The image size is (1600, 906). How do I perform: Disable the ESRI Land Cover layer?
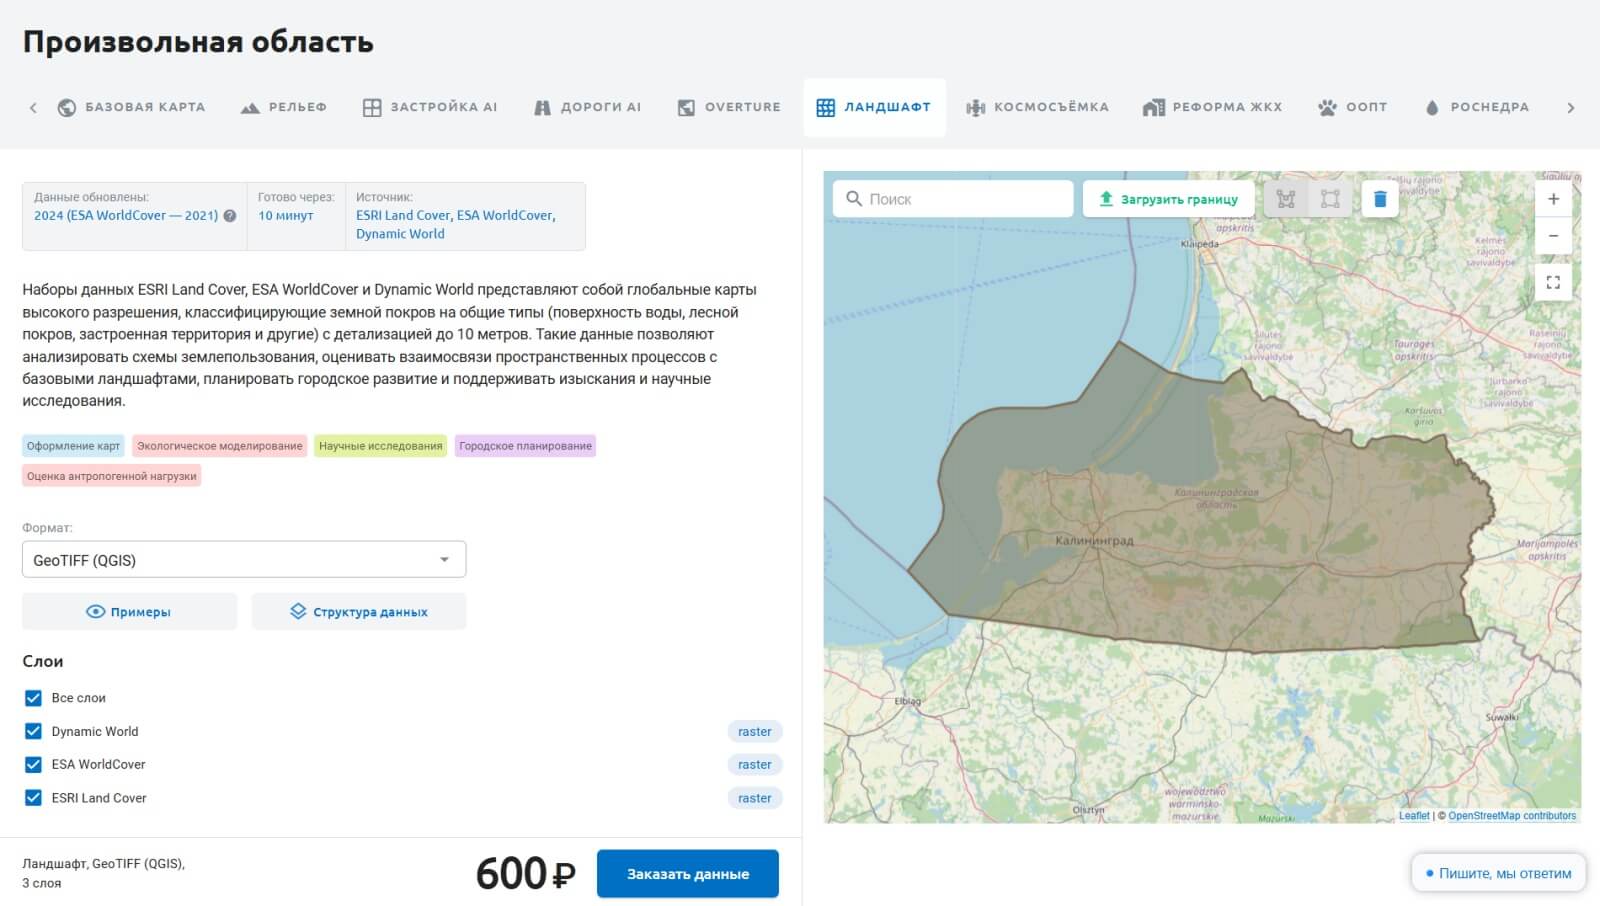point(33,798)
